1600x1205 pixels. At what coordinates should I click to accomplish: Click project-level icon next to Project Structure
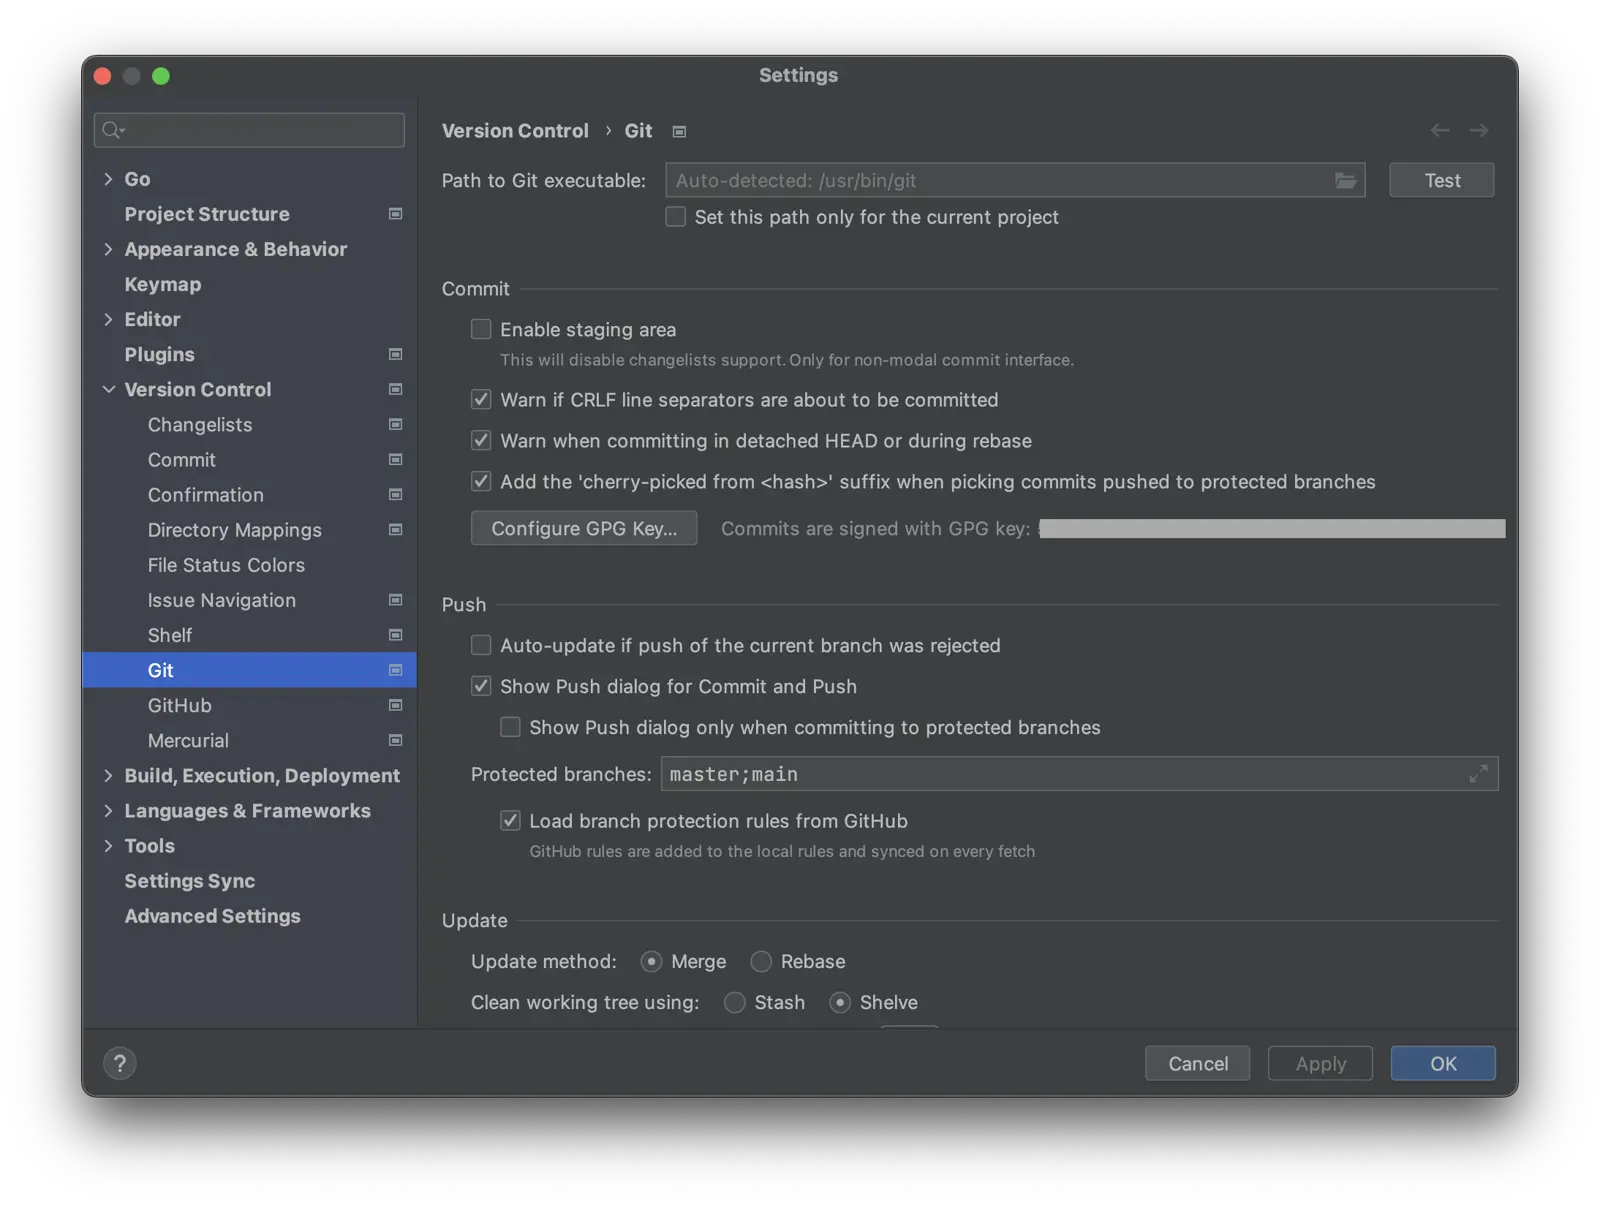click(396, 214)
